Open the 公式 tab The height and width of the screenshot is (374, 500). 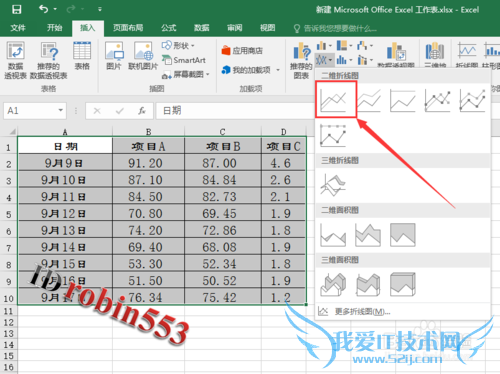point(169,28)
